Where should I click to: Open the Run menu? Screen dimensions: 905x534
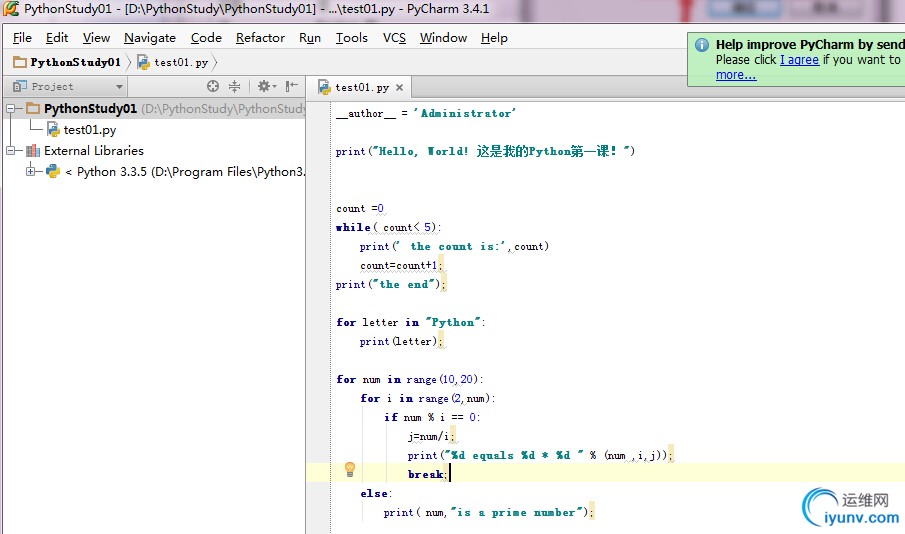tap(309, 38)
